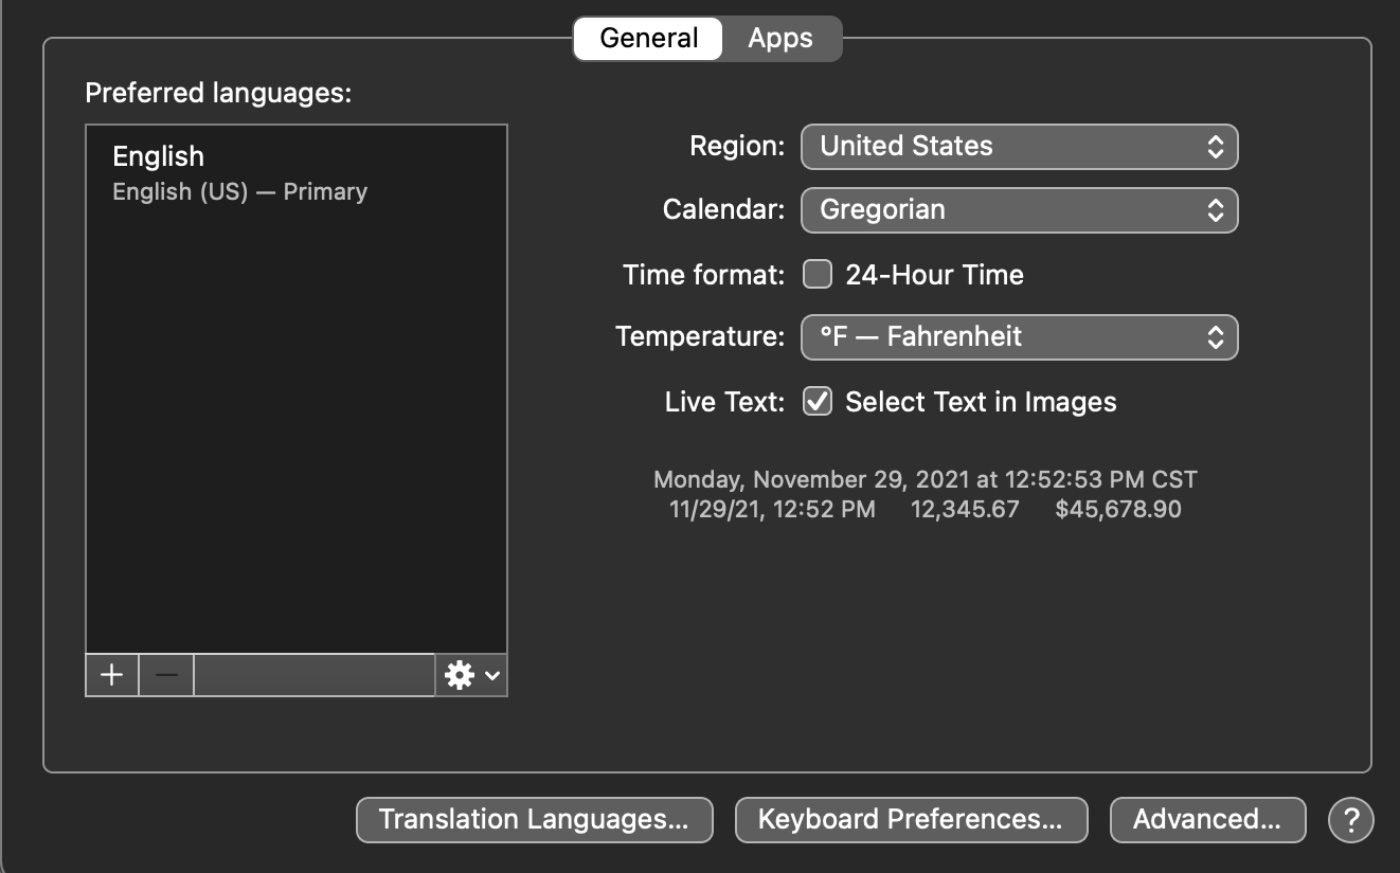Switch to the Apps tab
Screen dimensions: 1400x873
click(780, 38)
